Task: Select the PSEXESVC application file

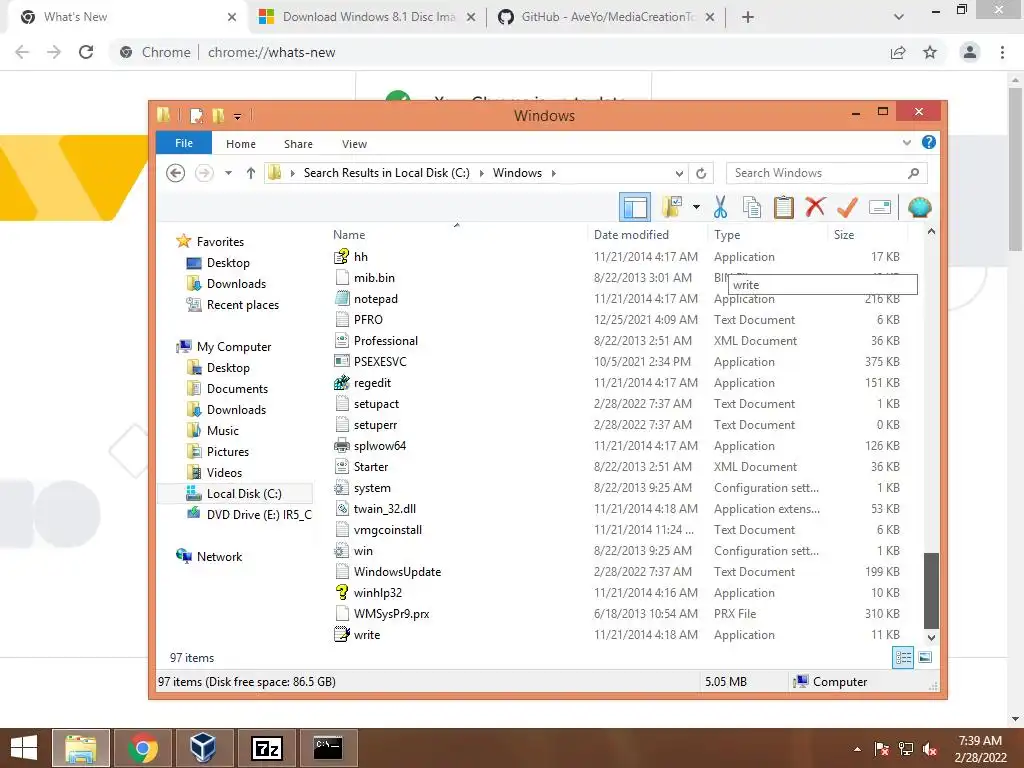Action: pos(380,362)
